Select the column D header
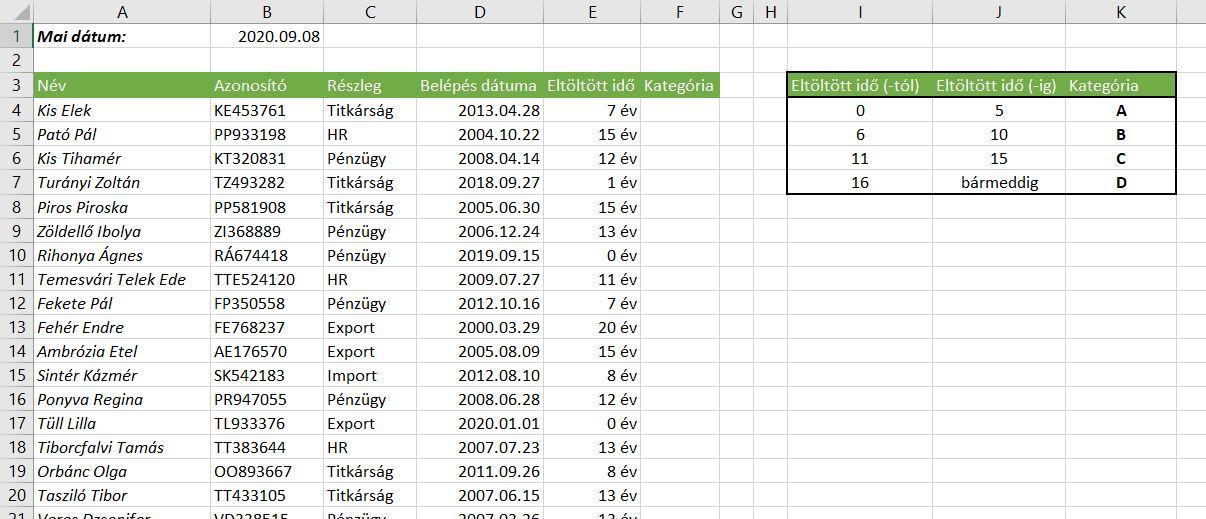The height and width of the screenshot is (519, 1206). point(480,12)
